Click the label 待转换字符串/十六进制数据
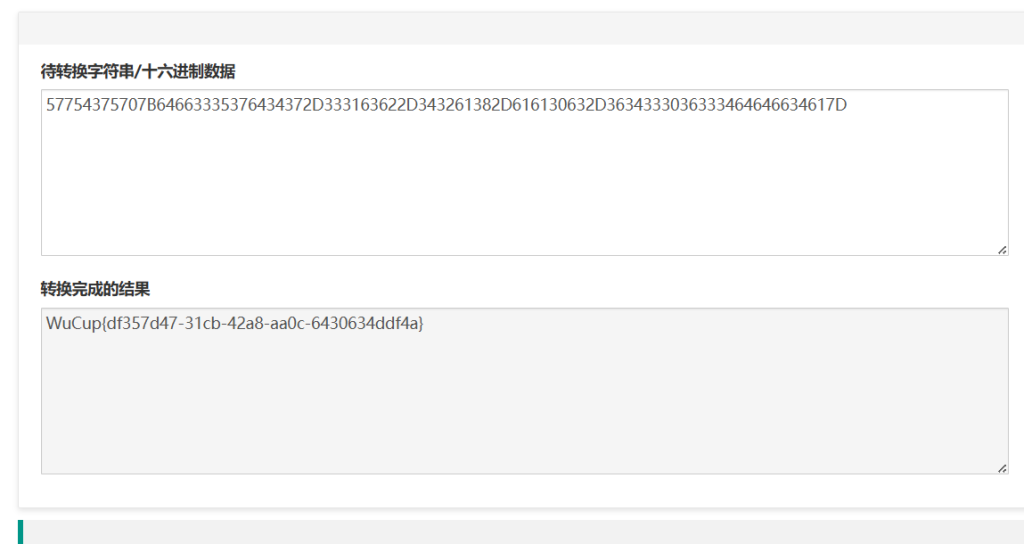The width and height of the screenshot is (1024, 544). coord(138,71)
